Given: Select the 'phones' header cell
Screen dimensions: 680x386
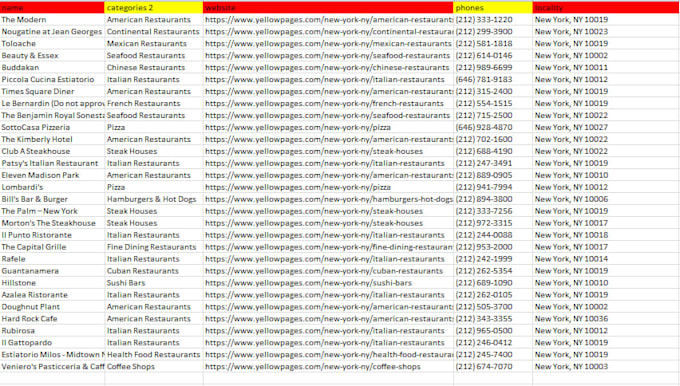Looking at the screenshot, I should point(493,7).
